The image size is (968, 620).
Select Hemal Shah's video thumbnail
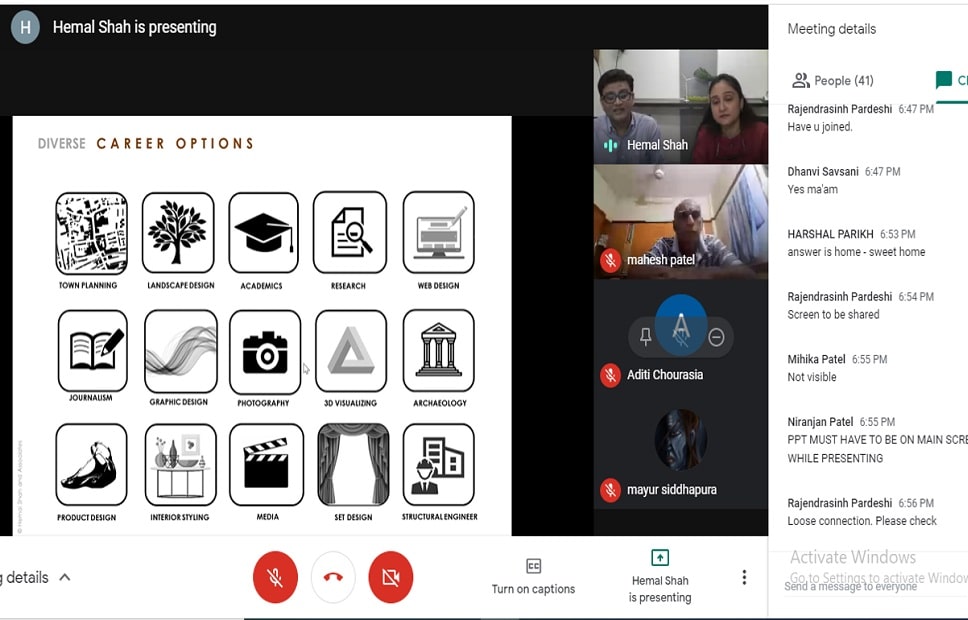point(680,105)
